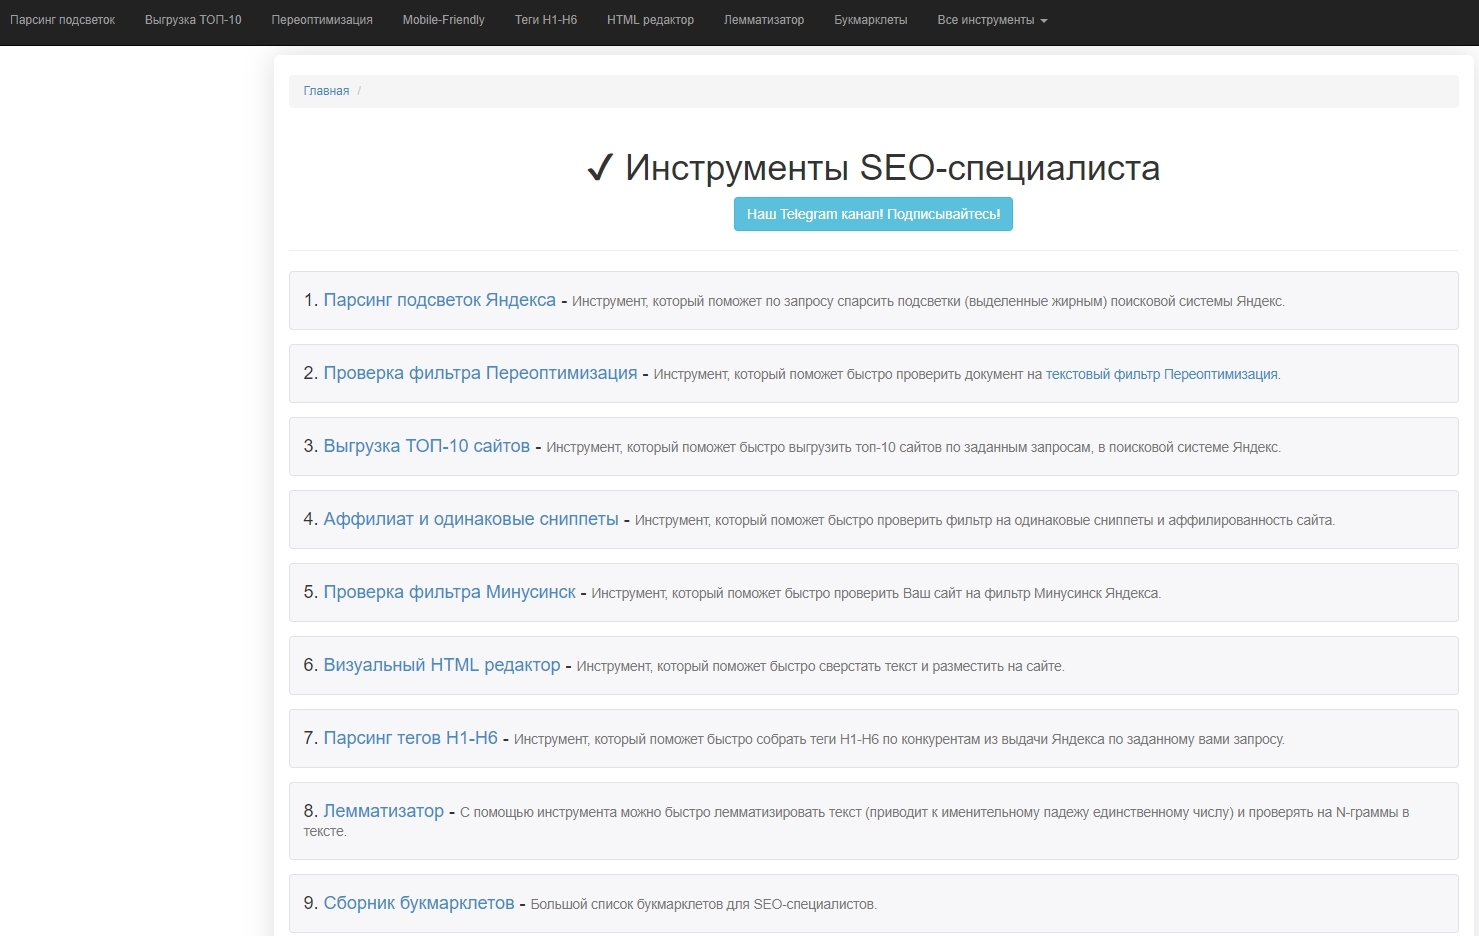1479x936 pixels.
Task: Open the Сборник букмарклетов link
Action: 418,903
